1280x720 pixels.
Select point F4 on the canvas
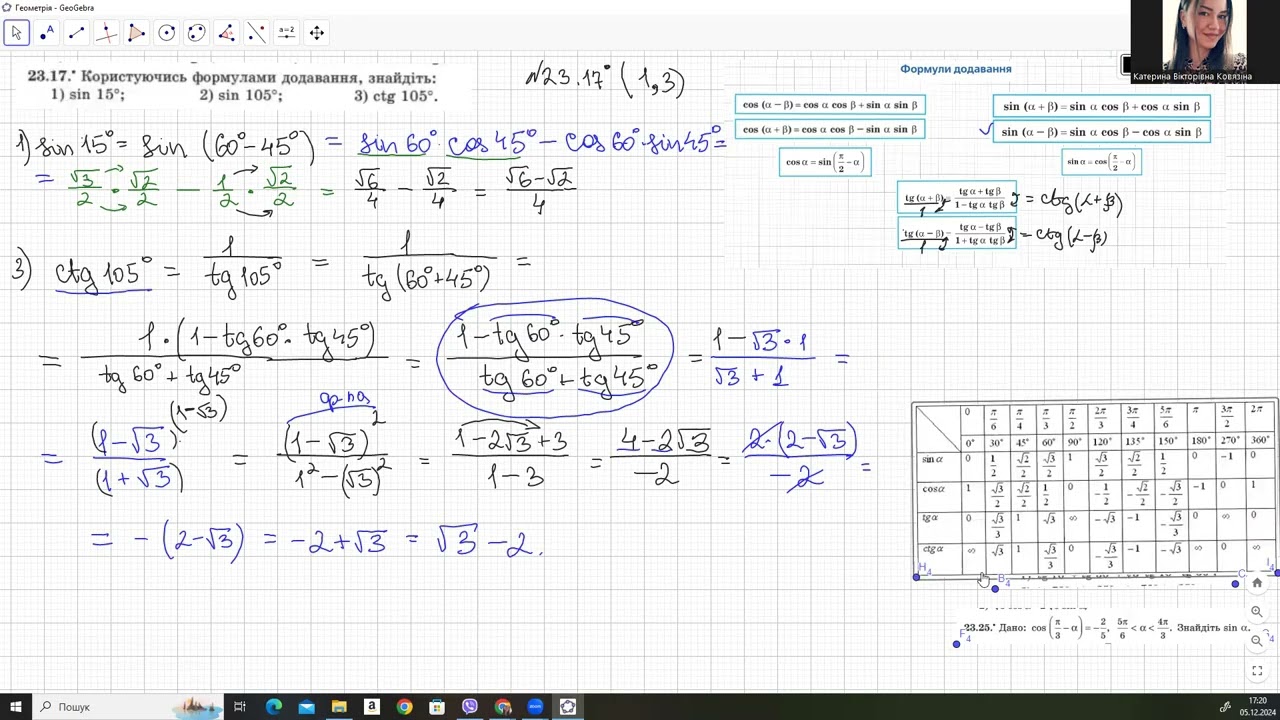coord(957,644)
